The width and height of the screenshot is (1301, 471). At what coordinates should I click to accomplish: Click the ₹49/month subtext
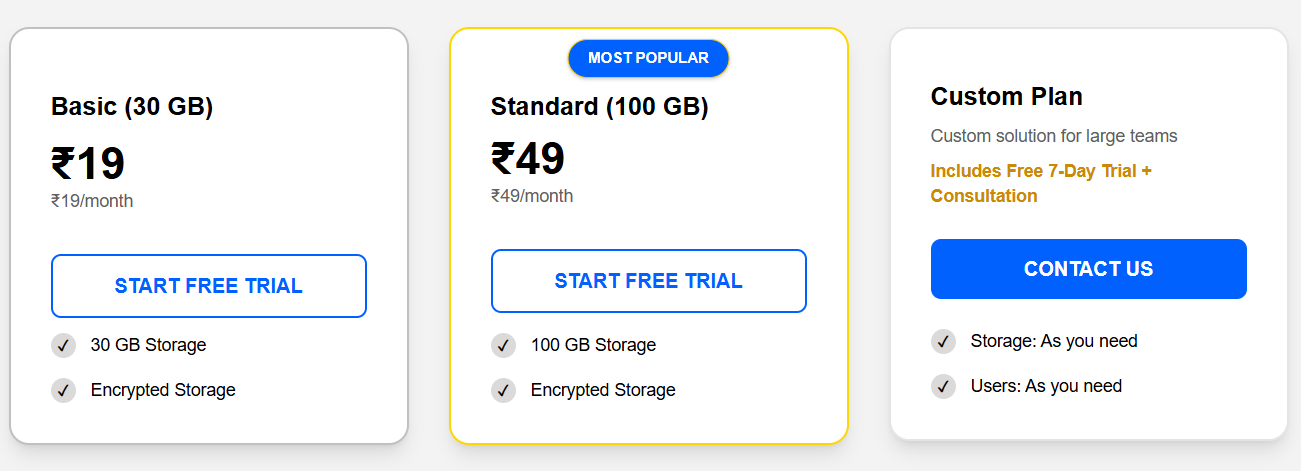pyautogui.click(x=532, y=196)
